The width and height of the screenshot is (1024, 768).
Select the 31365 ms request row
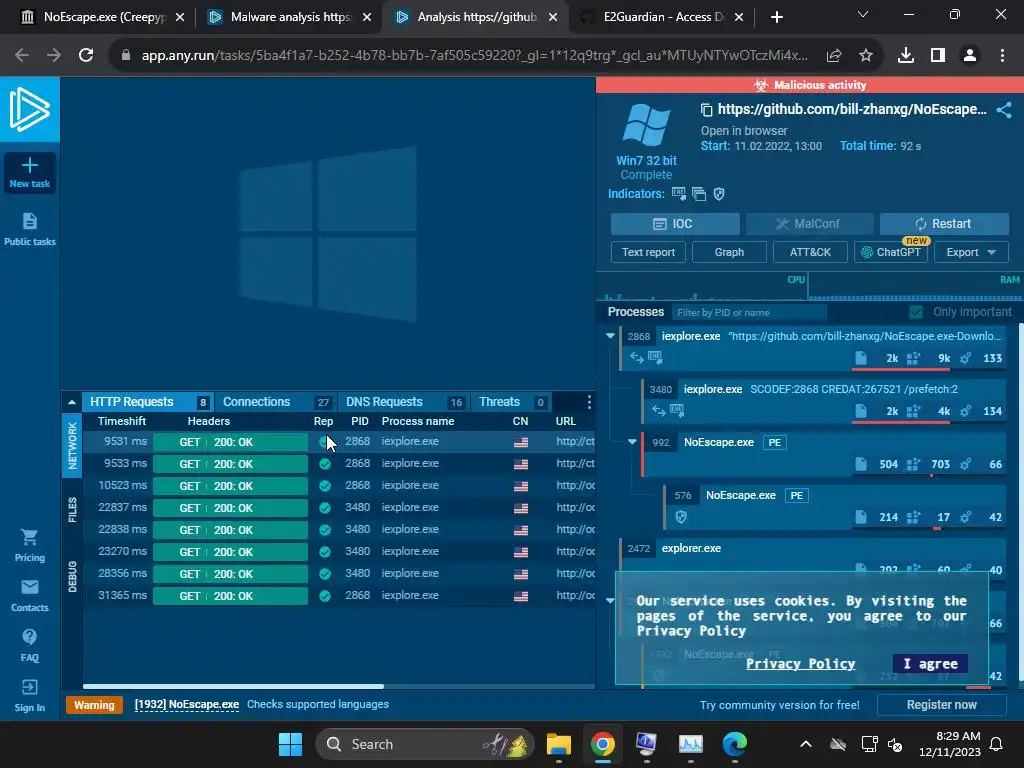(x=338, y=596)
